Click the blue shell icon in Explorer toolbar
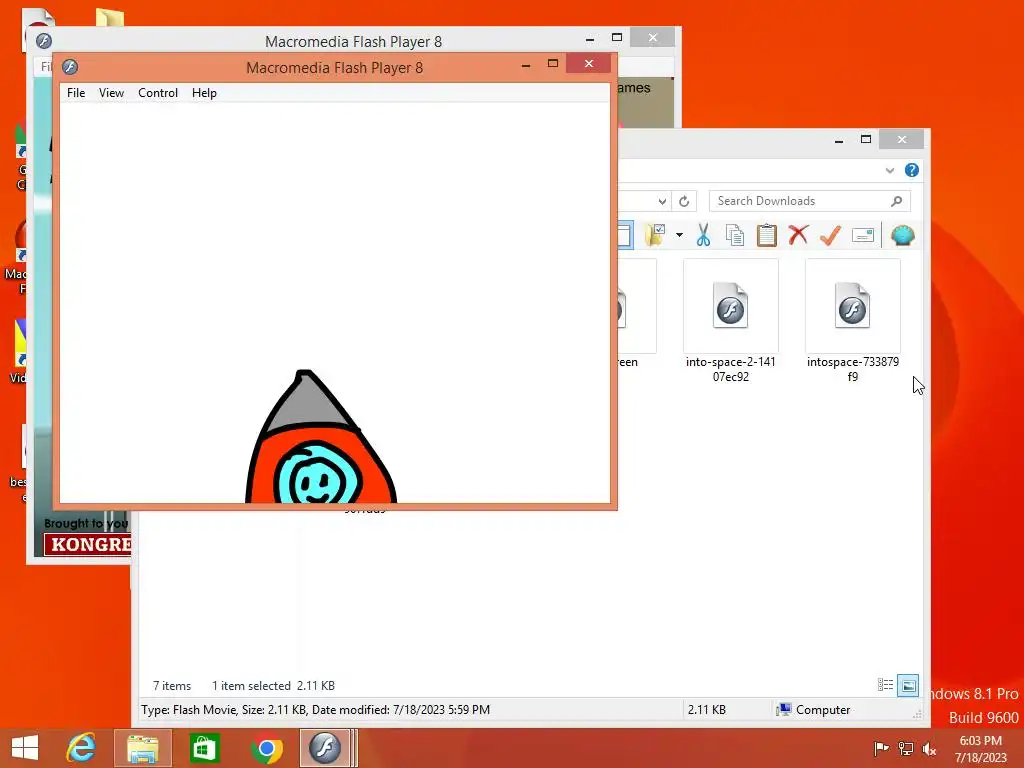The height and width of the screenshot is (768, 1024). point(903,235)
